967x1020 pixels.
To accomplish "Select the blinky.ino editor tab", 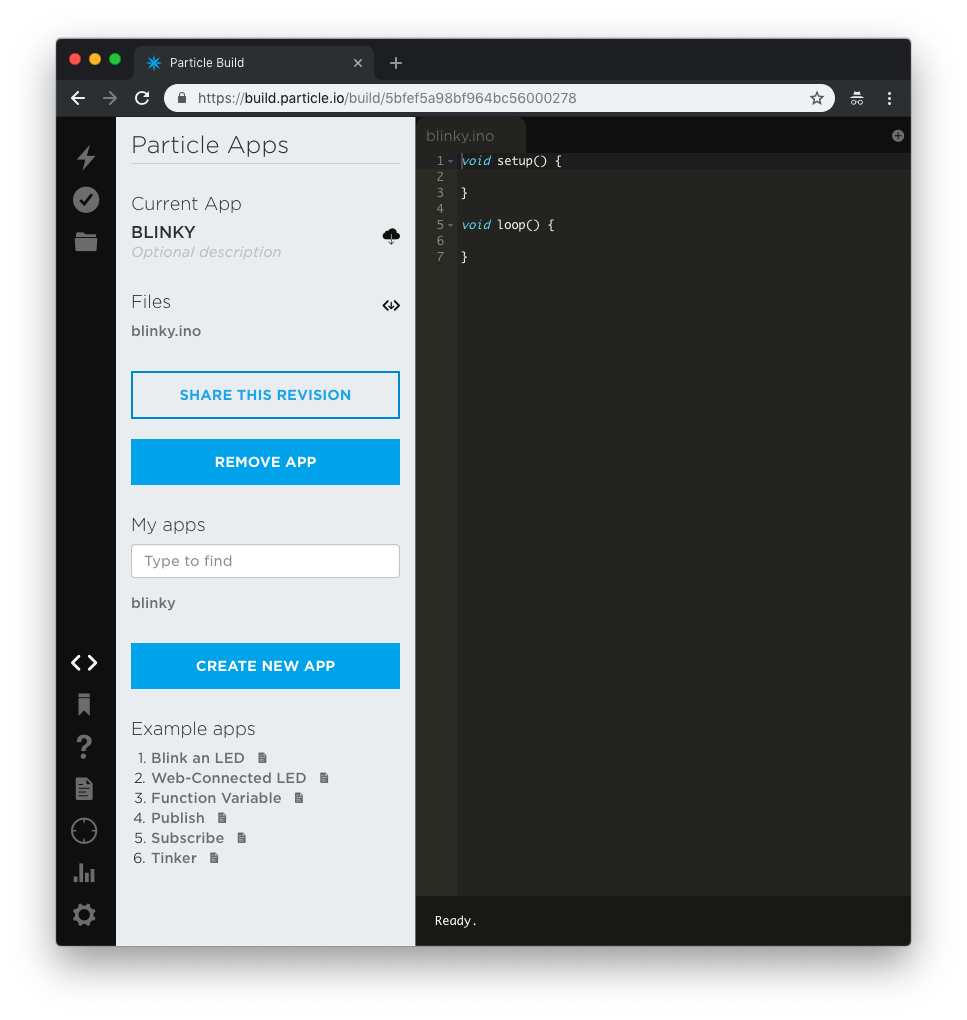I will pos(460,136).
